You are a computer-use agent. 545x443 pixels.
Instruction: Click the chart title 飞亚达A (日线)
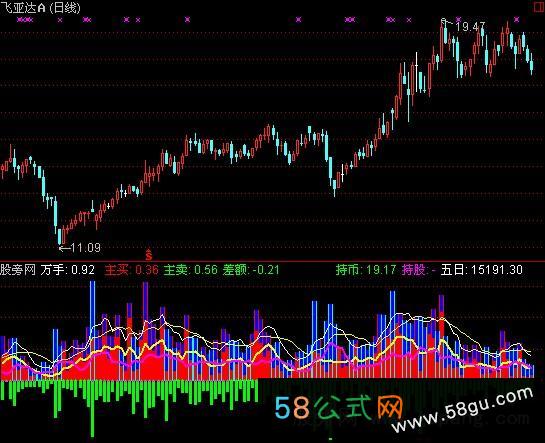point(40,8)
